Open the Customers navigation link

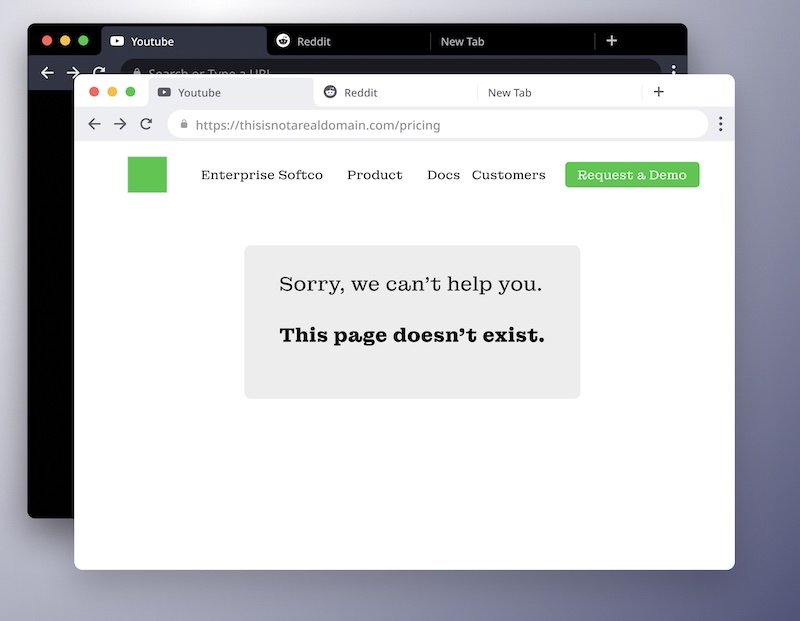pos(508,175)
